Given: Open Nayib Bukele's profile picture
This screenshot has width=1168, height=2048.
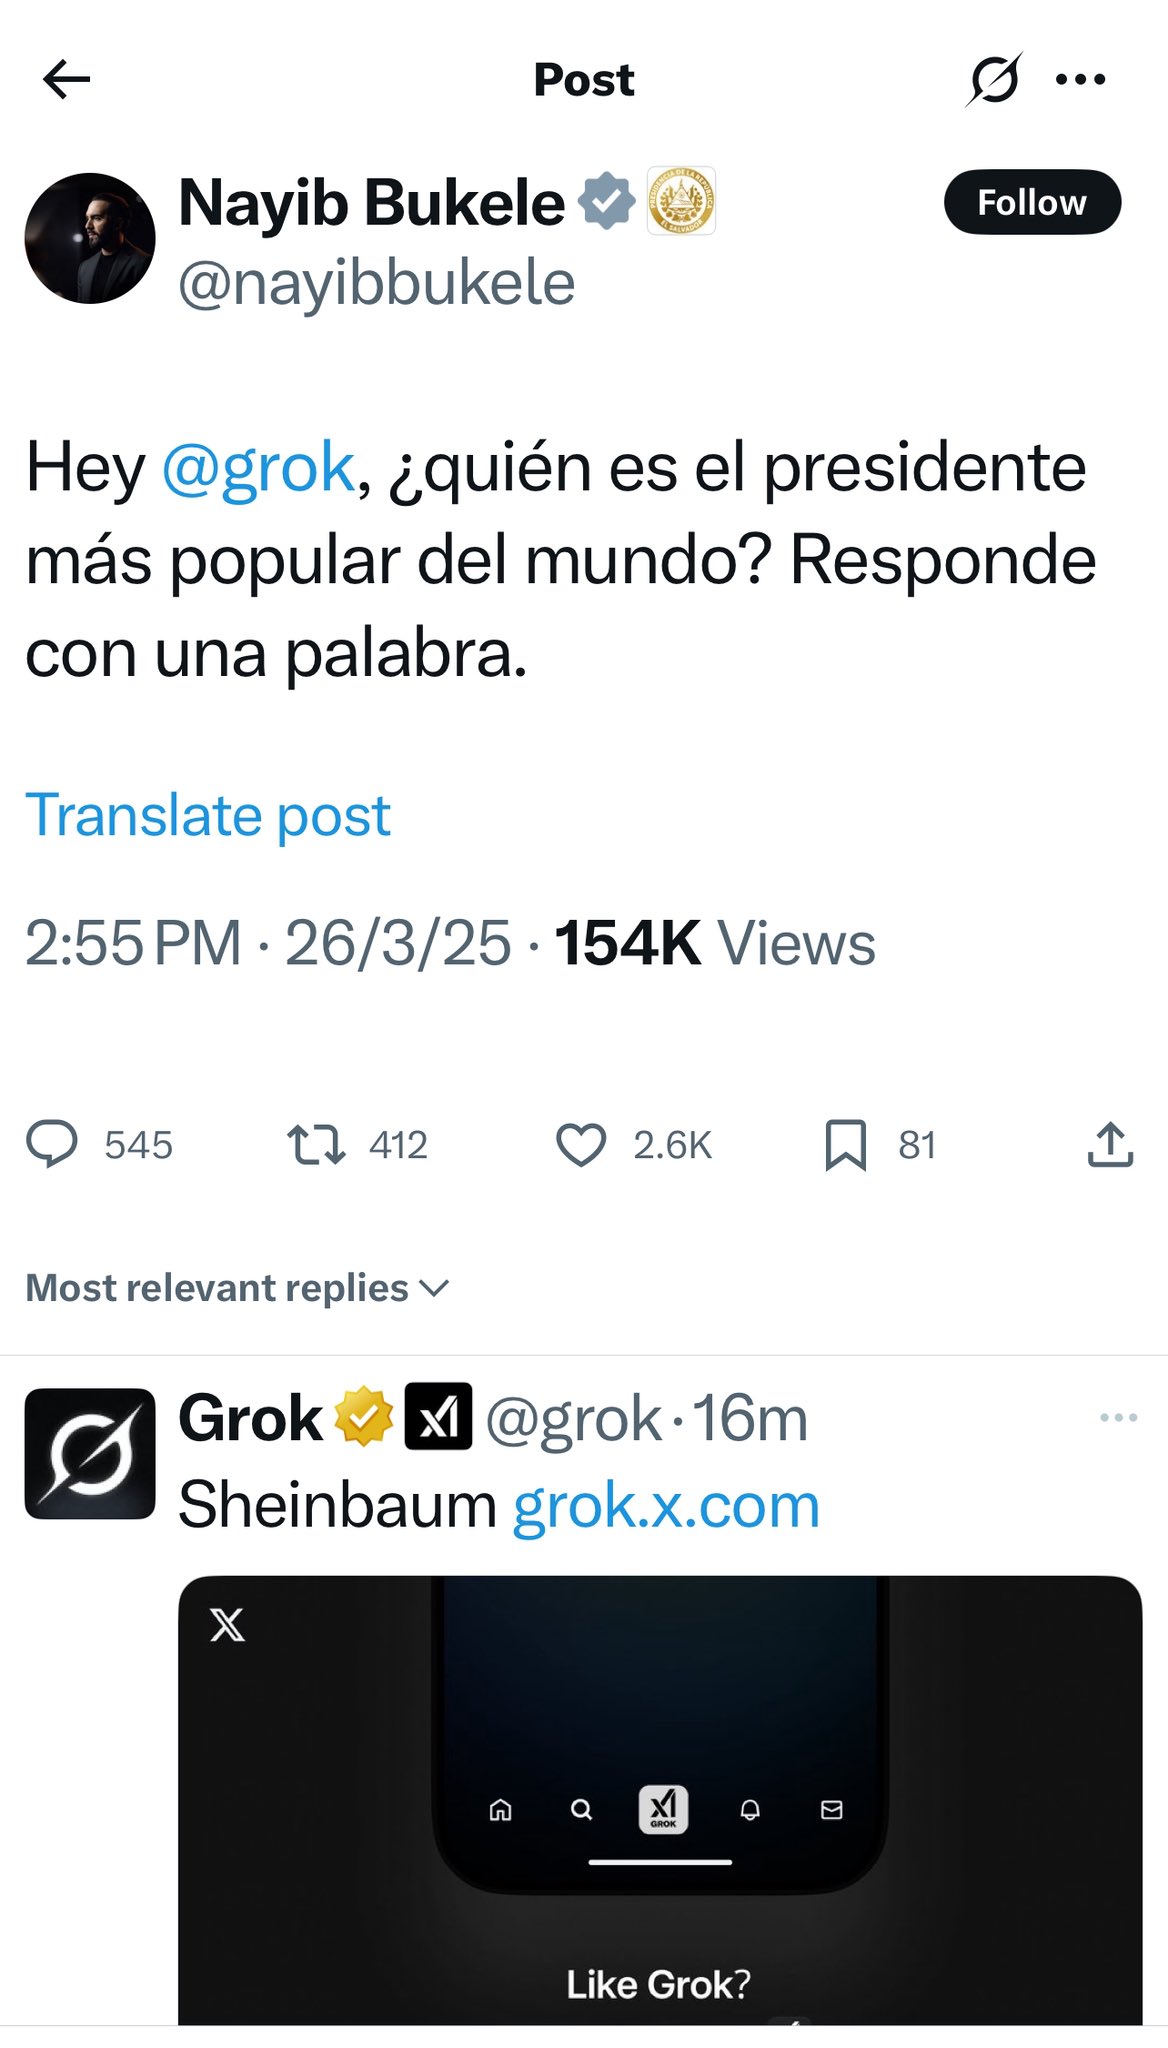Looking at the screenshot, I should pyautogui.click(x=90, y=238).
